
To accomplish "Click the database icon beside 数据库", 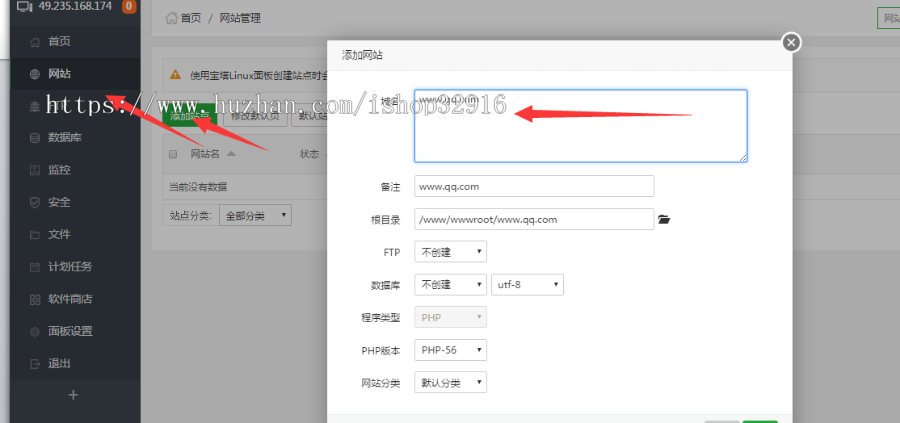I will tap(35, 138).
